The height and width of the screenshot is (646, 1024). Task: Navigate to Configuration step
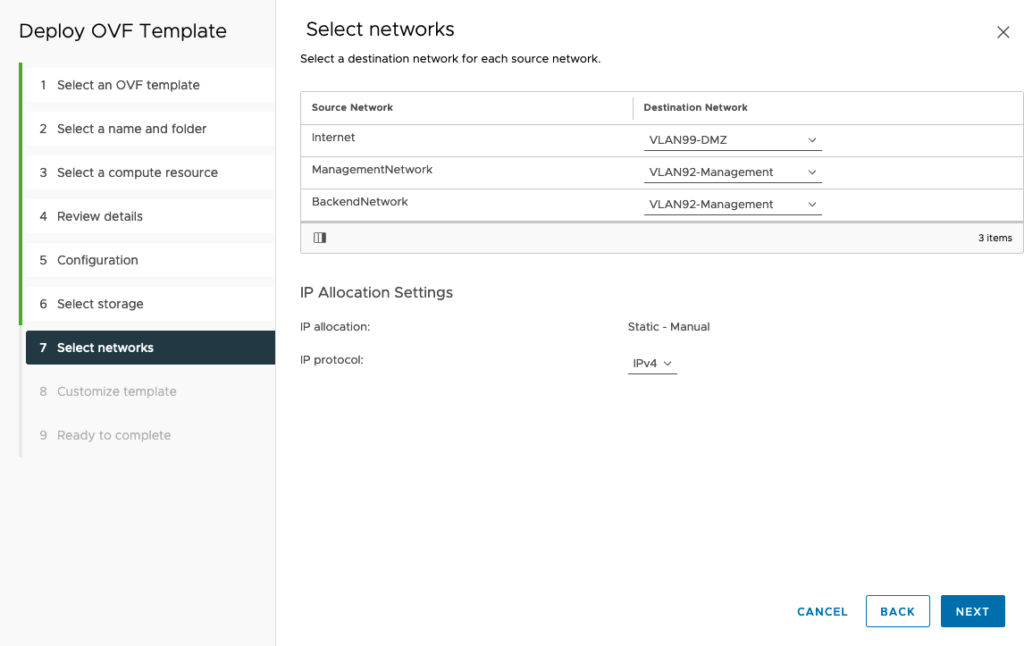pos(97,260)
